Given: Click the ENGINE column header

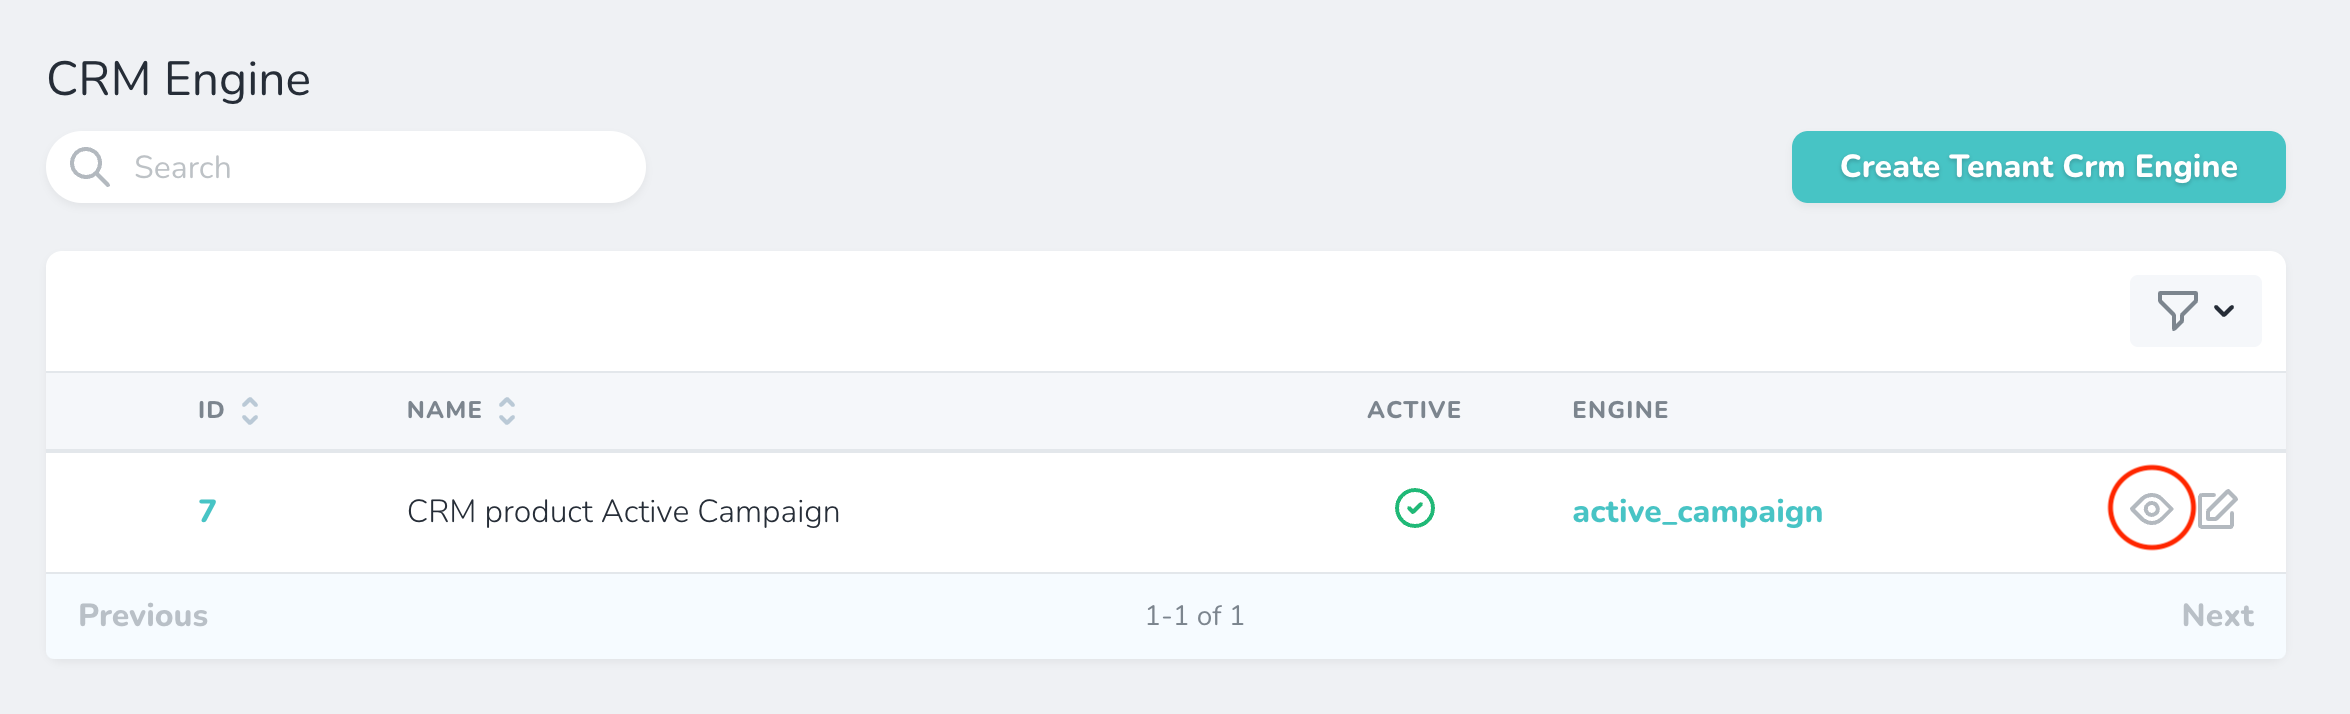Looking at the screenshot, I should (x=1620, y=410).
